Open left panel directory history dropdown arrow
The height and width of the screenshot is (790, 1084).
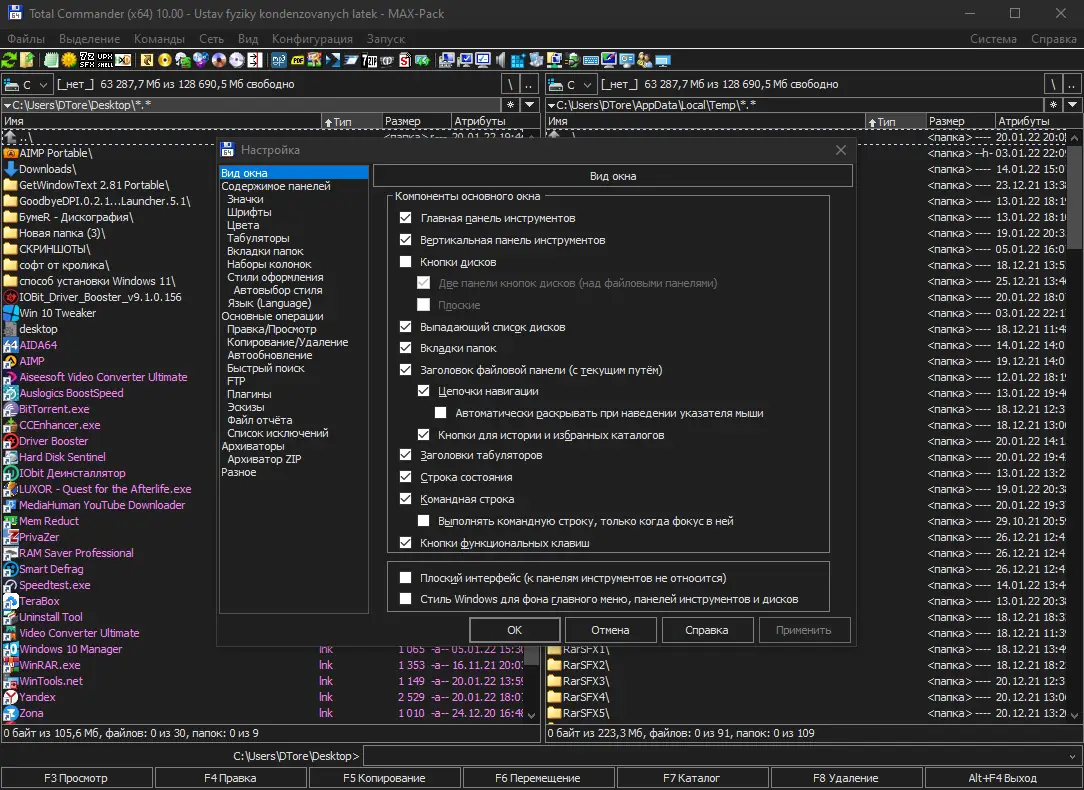530,105
